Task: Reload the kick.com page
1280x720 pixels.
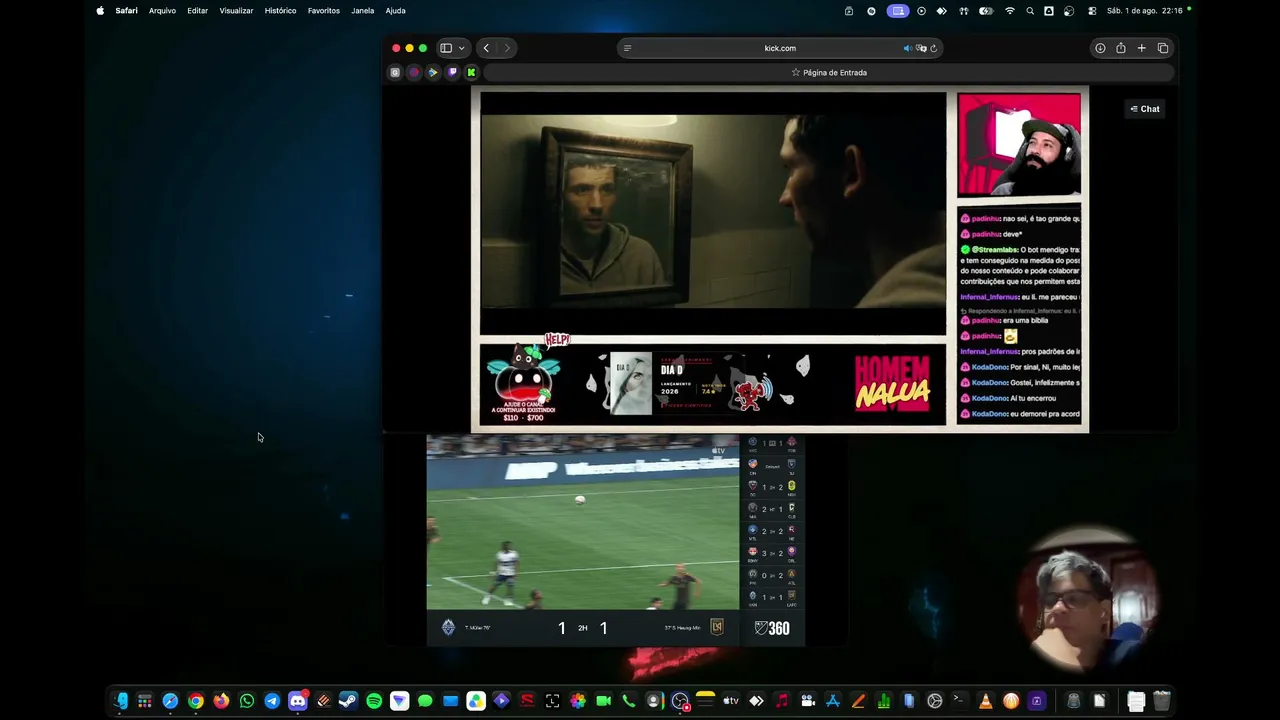Action: coord(933,48)
